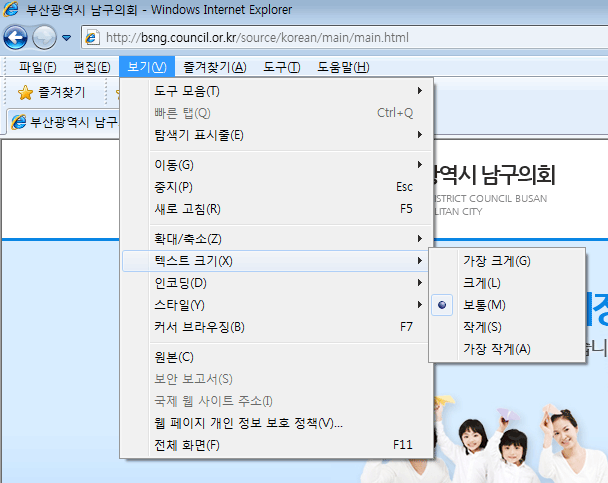Open the 즐겨찾기(A) menu in menu bar

click(214, 67)
